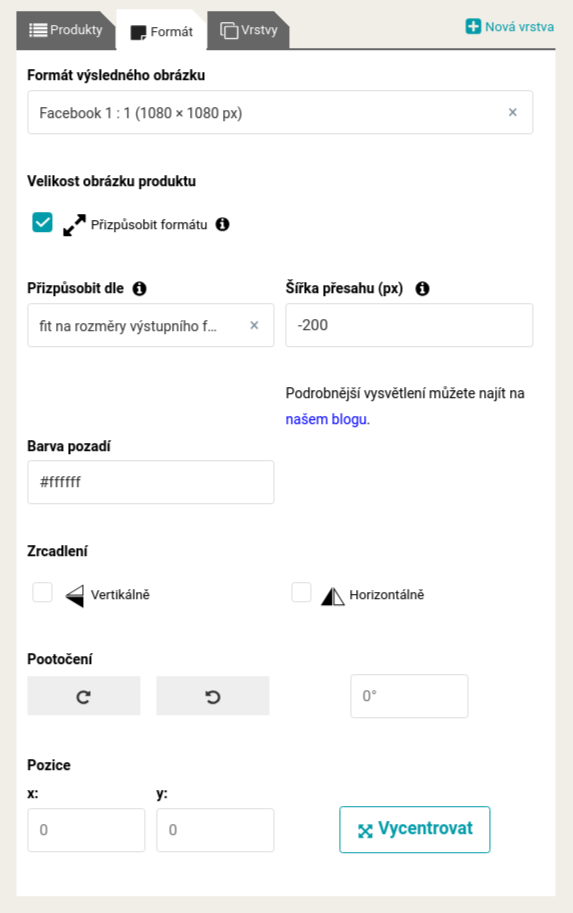The height and width of the screenshot is (913, 573).
Task: Click the info icon next to Přizpůsobit dle
Action: pyautogui.click(x=139, y=288)
